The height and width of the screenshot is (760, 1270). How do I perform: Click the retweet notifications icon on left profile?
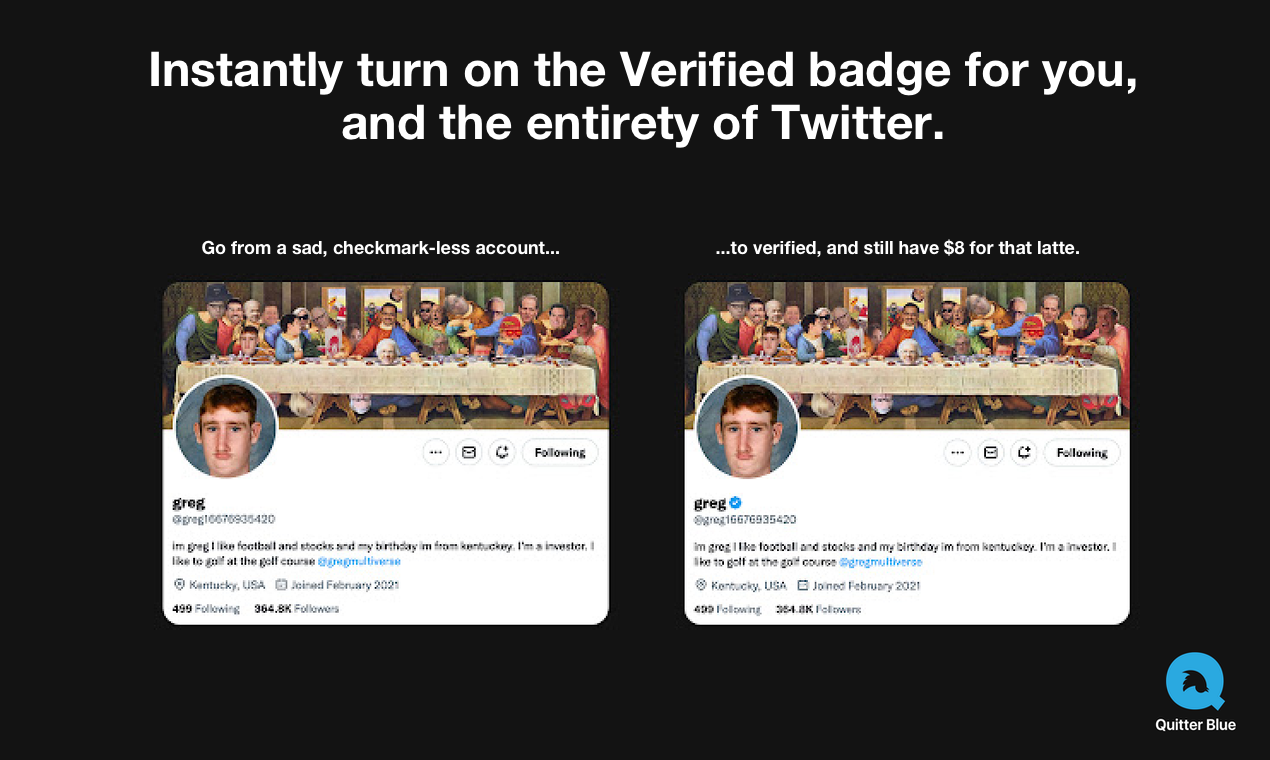[x=501, y=452]
